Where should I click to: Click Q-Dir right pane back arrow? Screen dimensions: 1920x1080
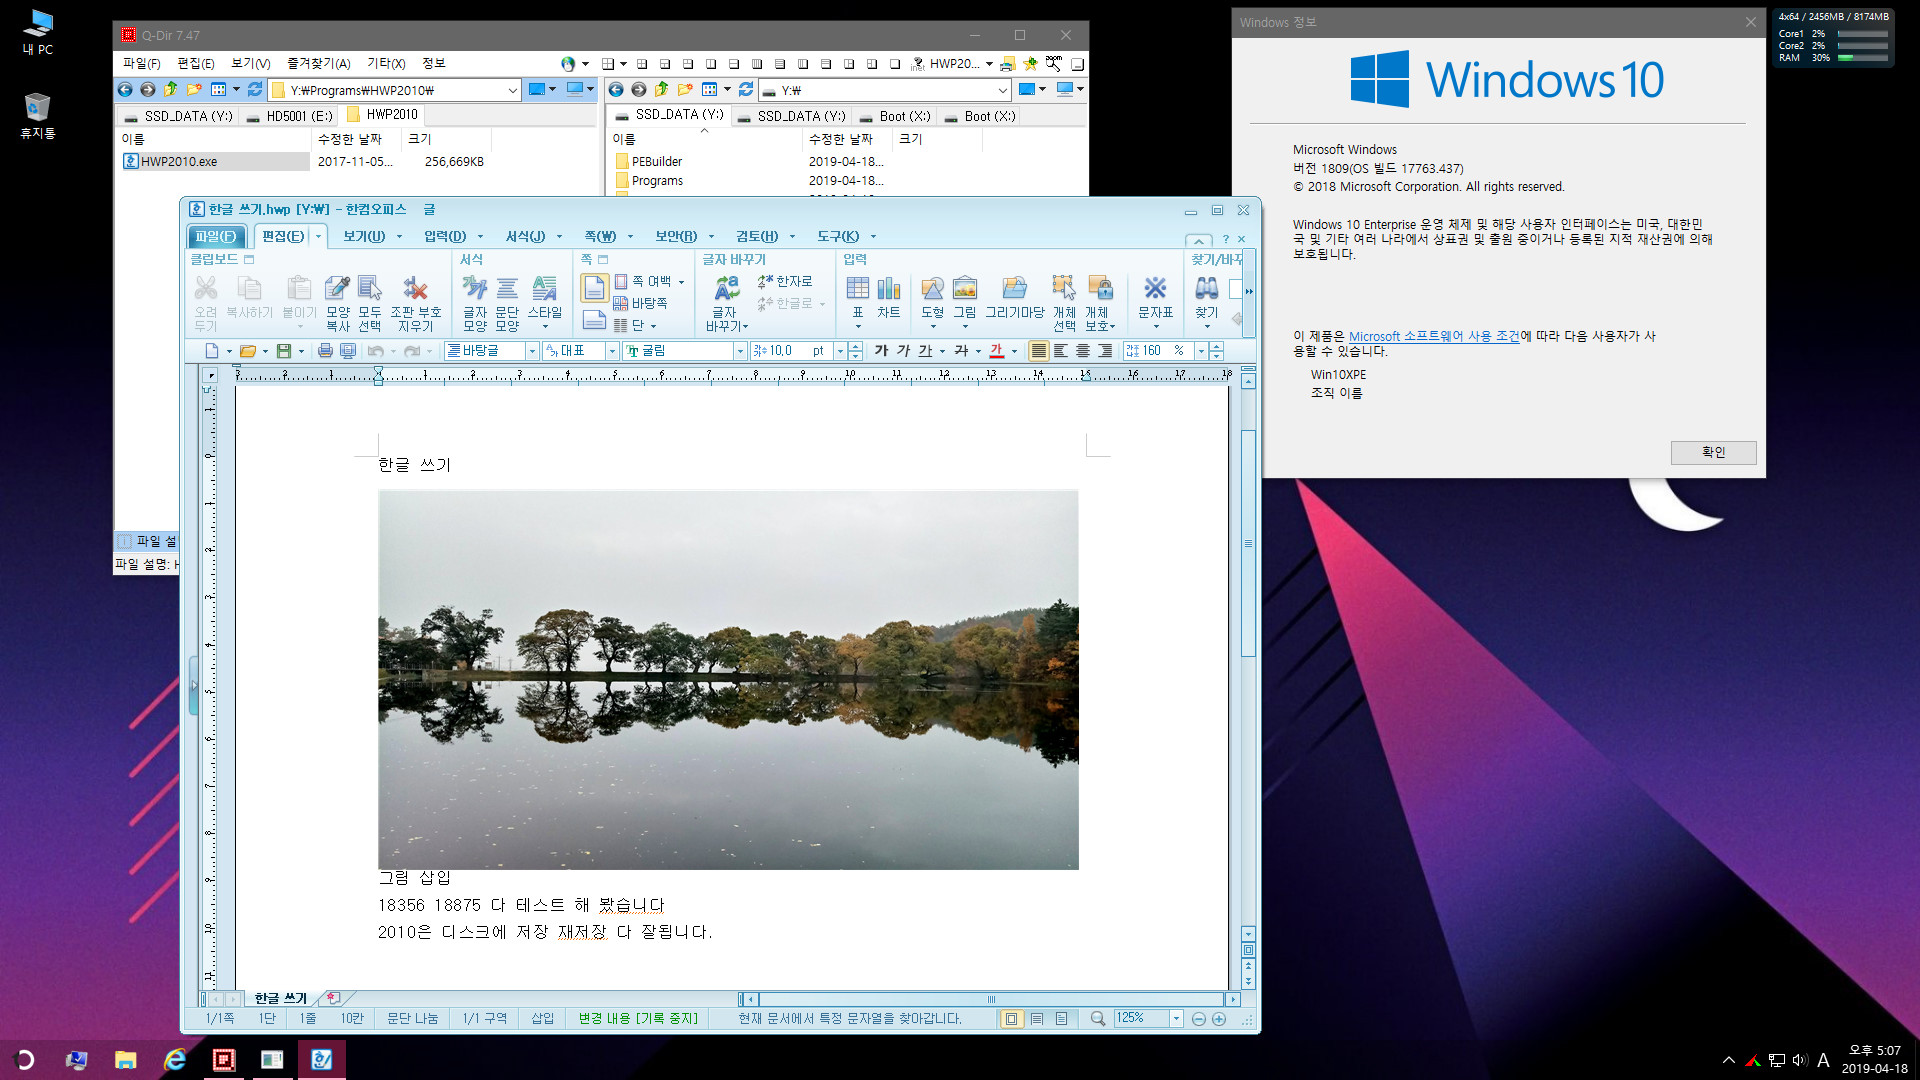[616, 90]
